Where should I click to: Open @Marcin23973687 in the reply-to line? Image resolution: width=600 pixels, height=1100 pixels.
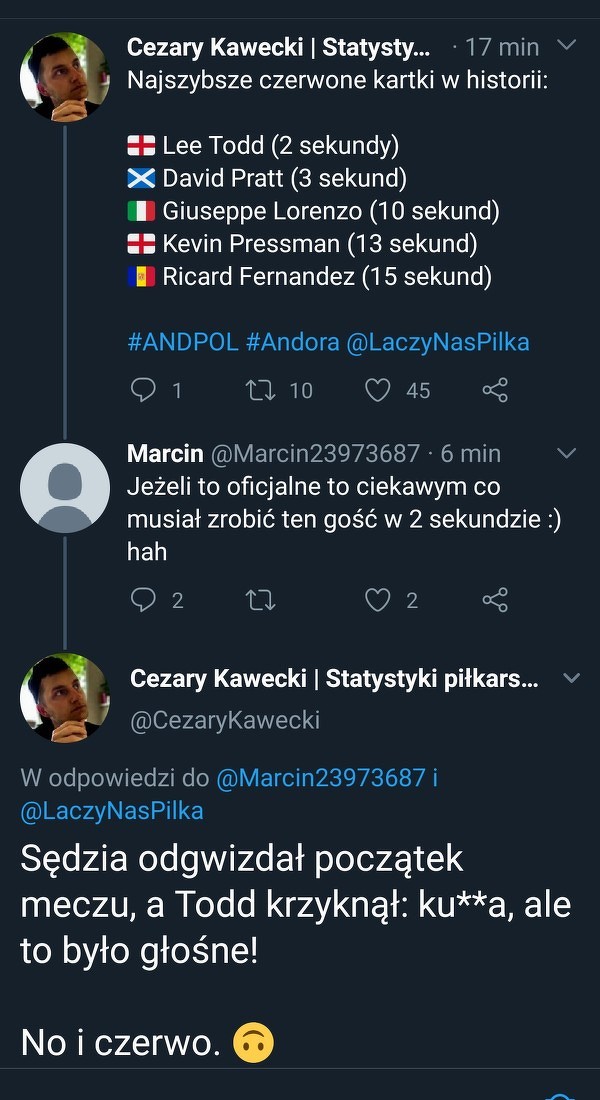321,778
